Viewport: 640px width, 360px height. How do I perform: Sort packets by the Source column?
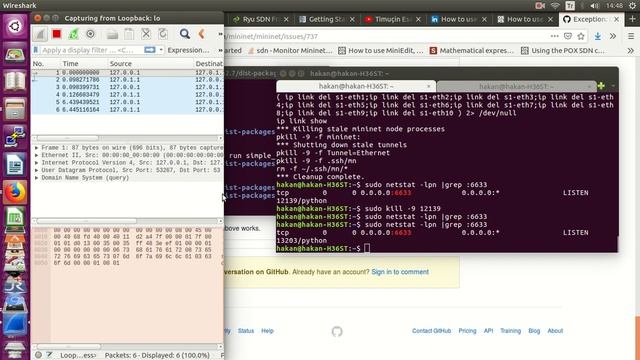[120, 64]
